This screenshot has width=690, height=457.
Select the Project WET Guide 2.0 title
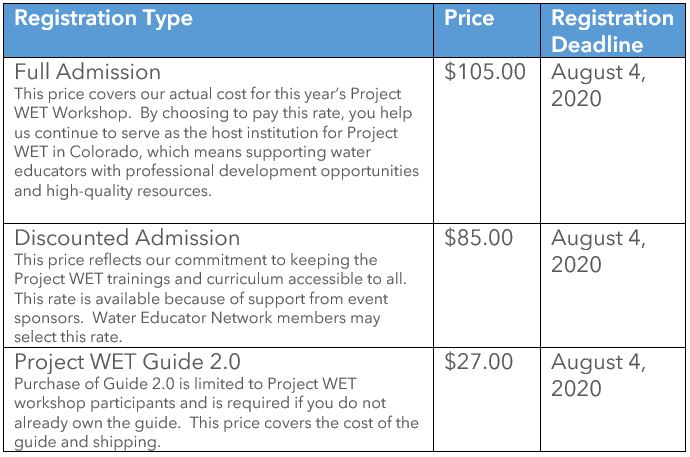click(126, 362)
